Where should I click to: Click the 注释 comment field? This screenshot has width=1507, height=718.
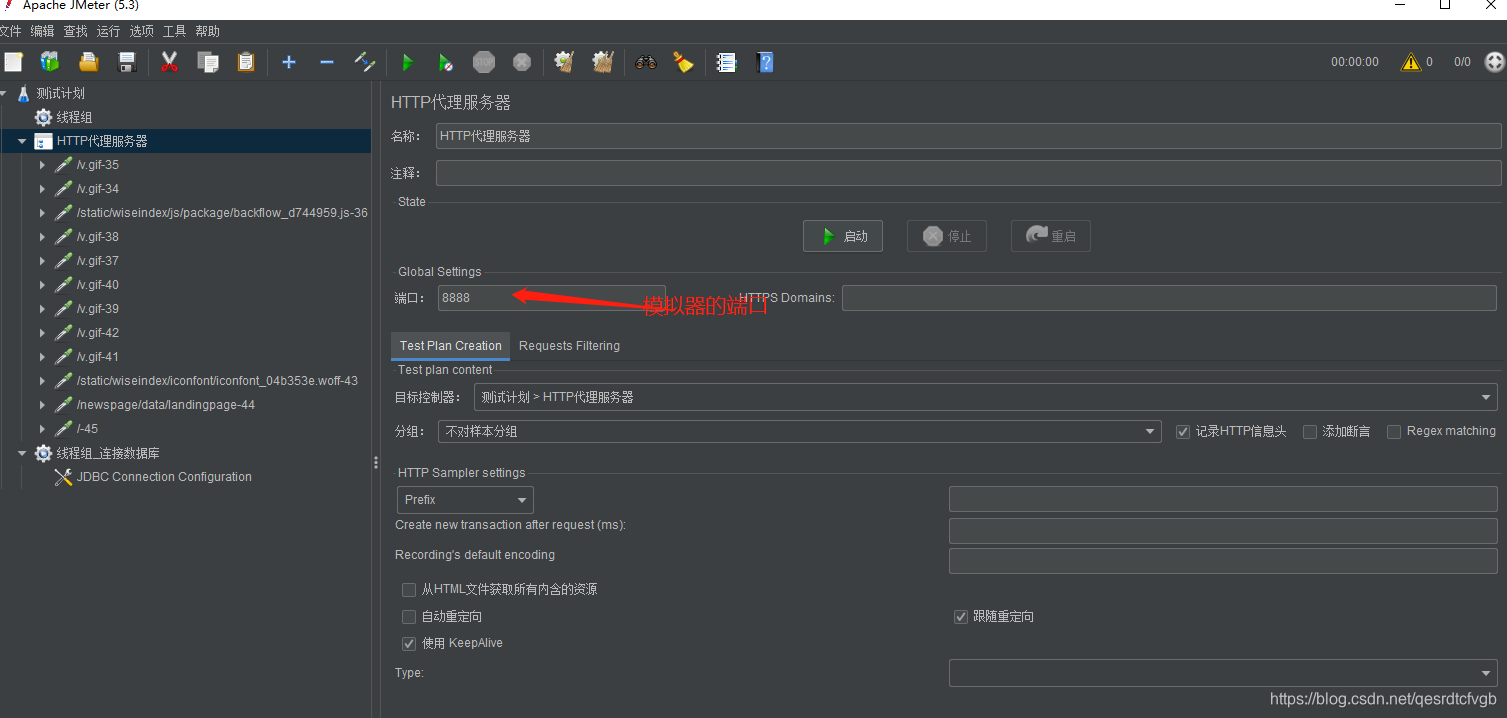(968, 173)
